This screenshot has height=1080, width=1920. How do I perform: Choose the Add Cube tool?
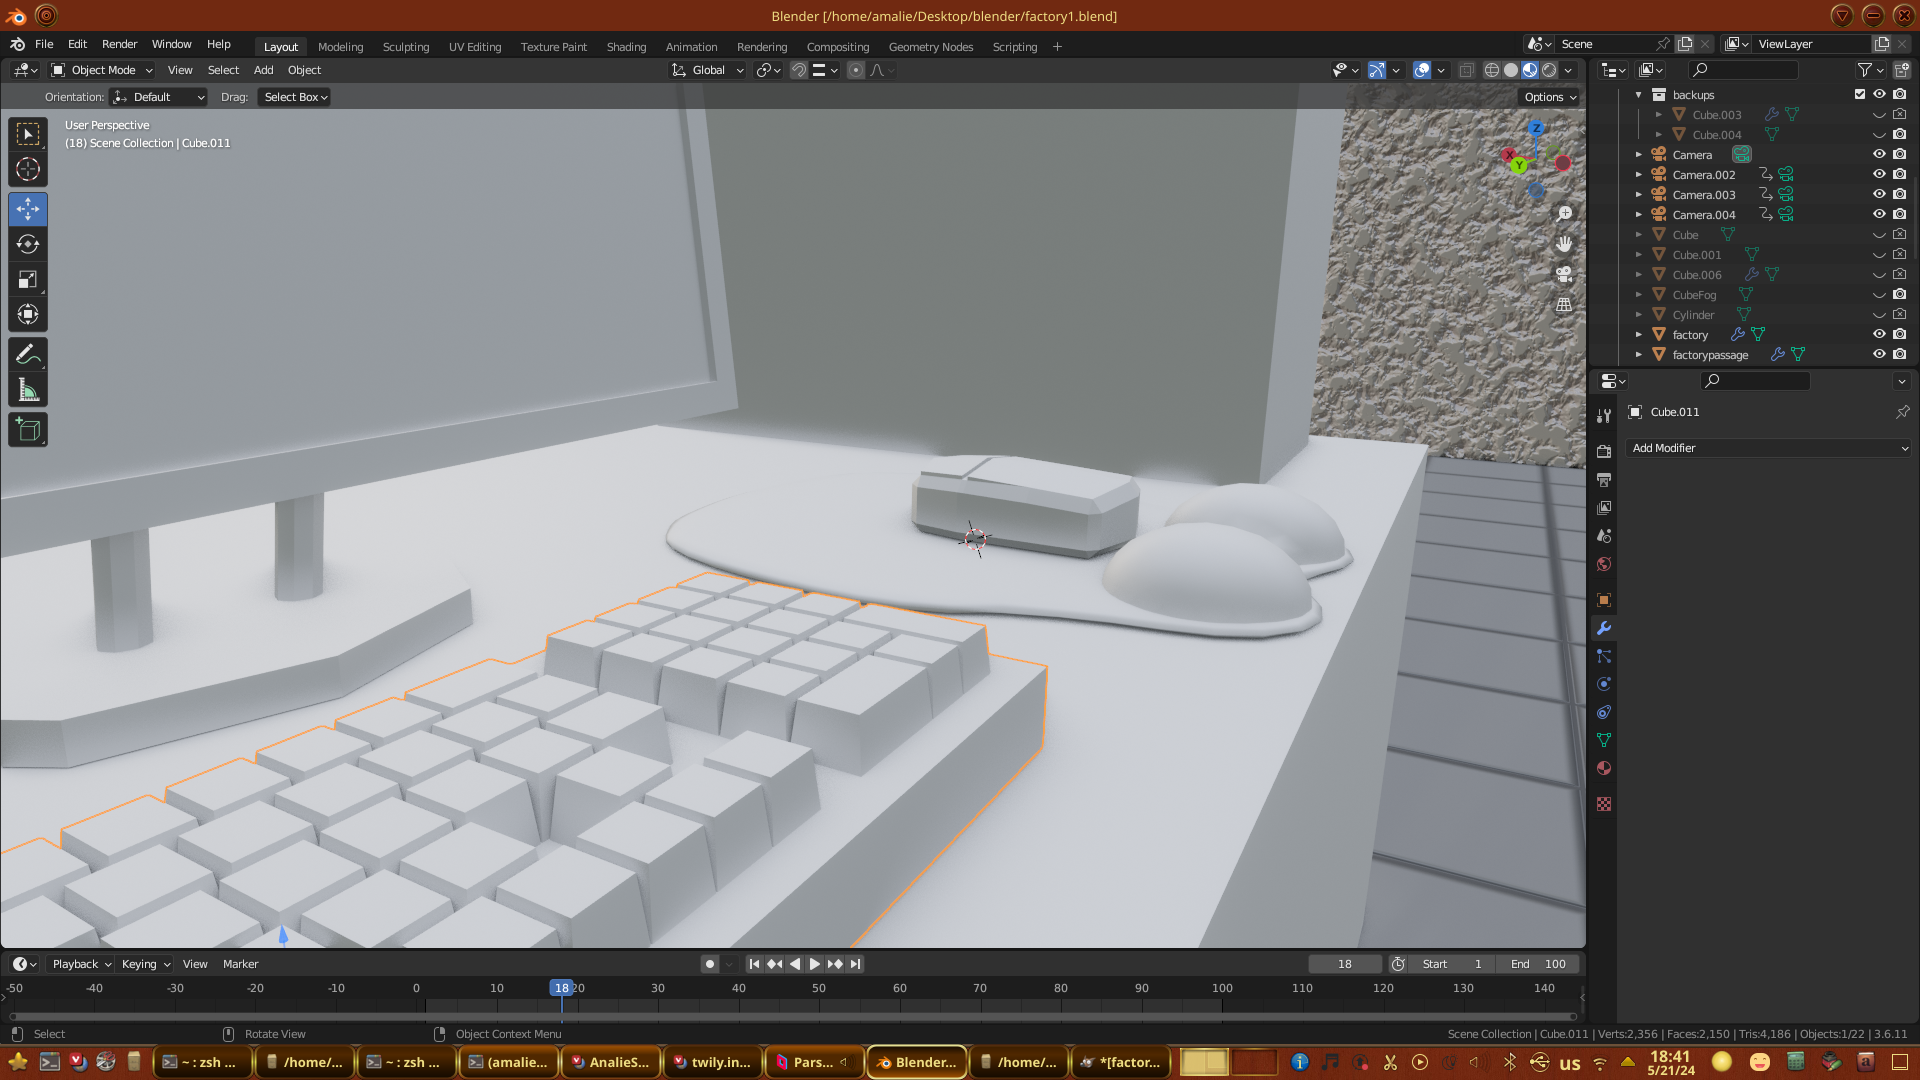[28, 431]
